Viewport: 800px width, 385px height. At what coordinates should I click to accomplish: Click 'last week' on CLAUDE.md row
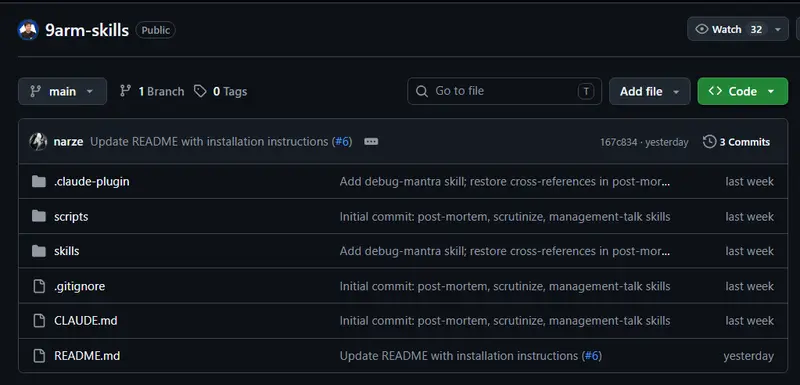[x=749, y=321]
